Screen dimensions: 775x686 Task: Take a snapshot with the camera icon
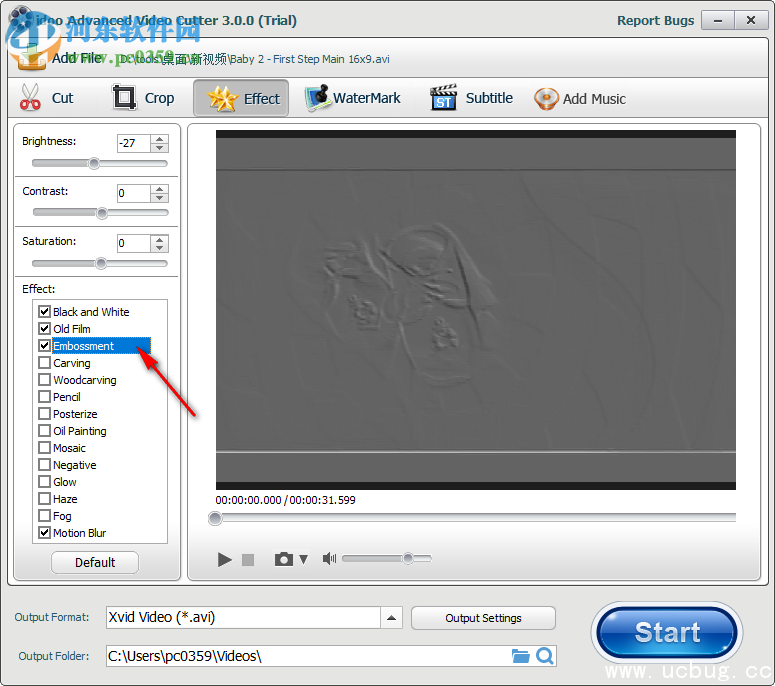point(284,559)
